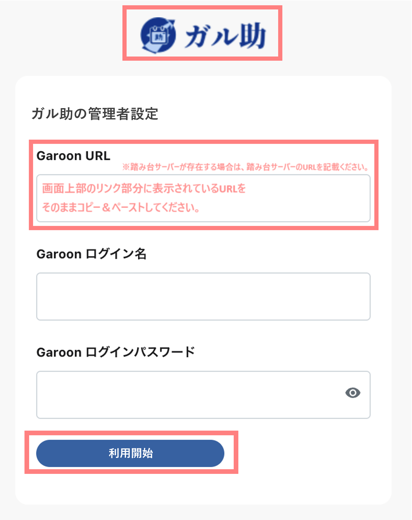Click the ガル助の管理者設定 heading

click(x=95, y=114)
